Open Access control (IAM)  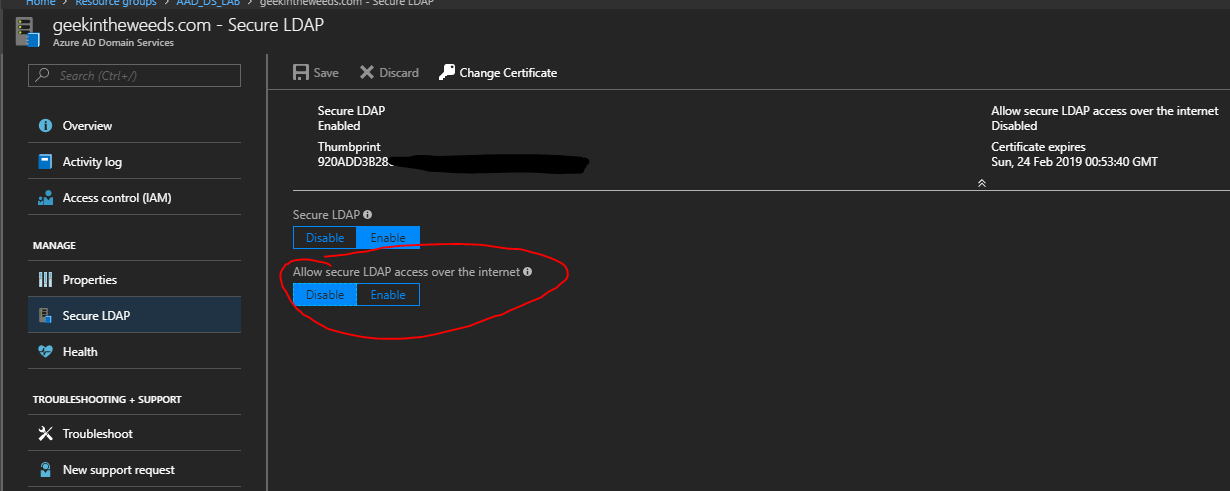pyautogui.click(x=134, y=198)
